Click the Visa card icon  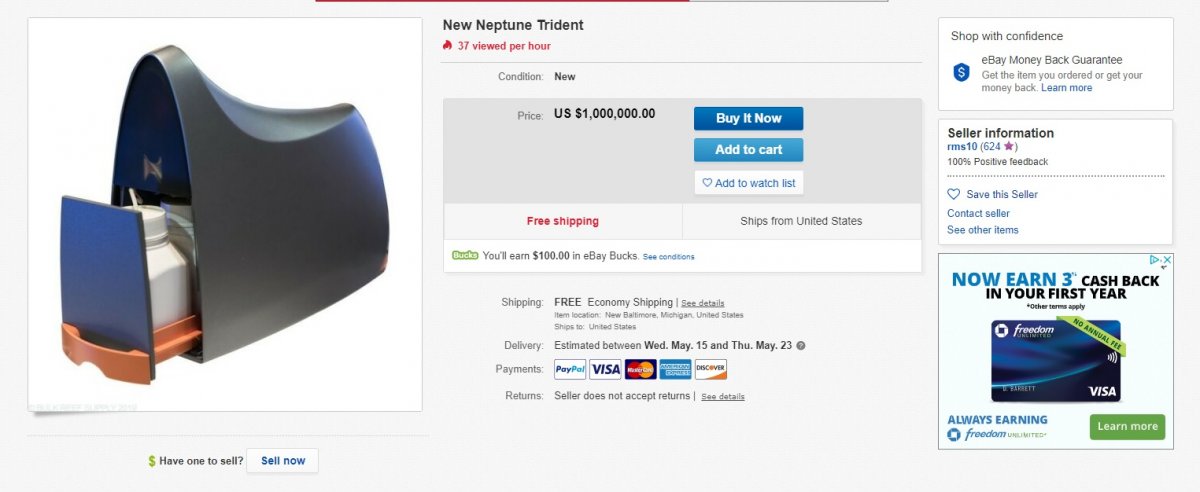click(605, 369)
